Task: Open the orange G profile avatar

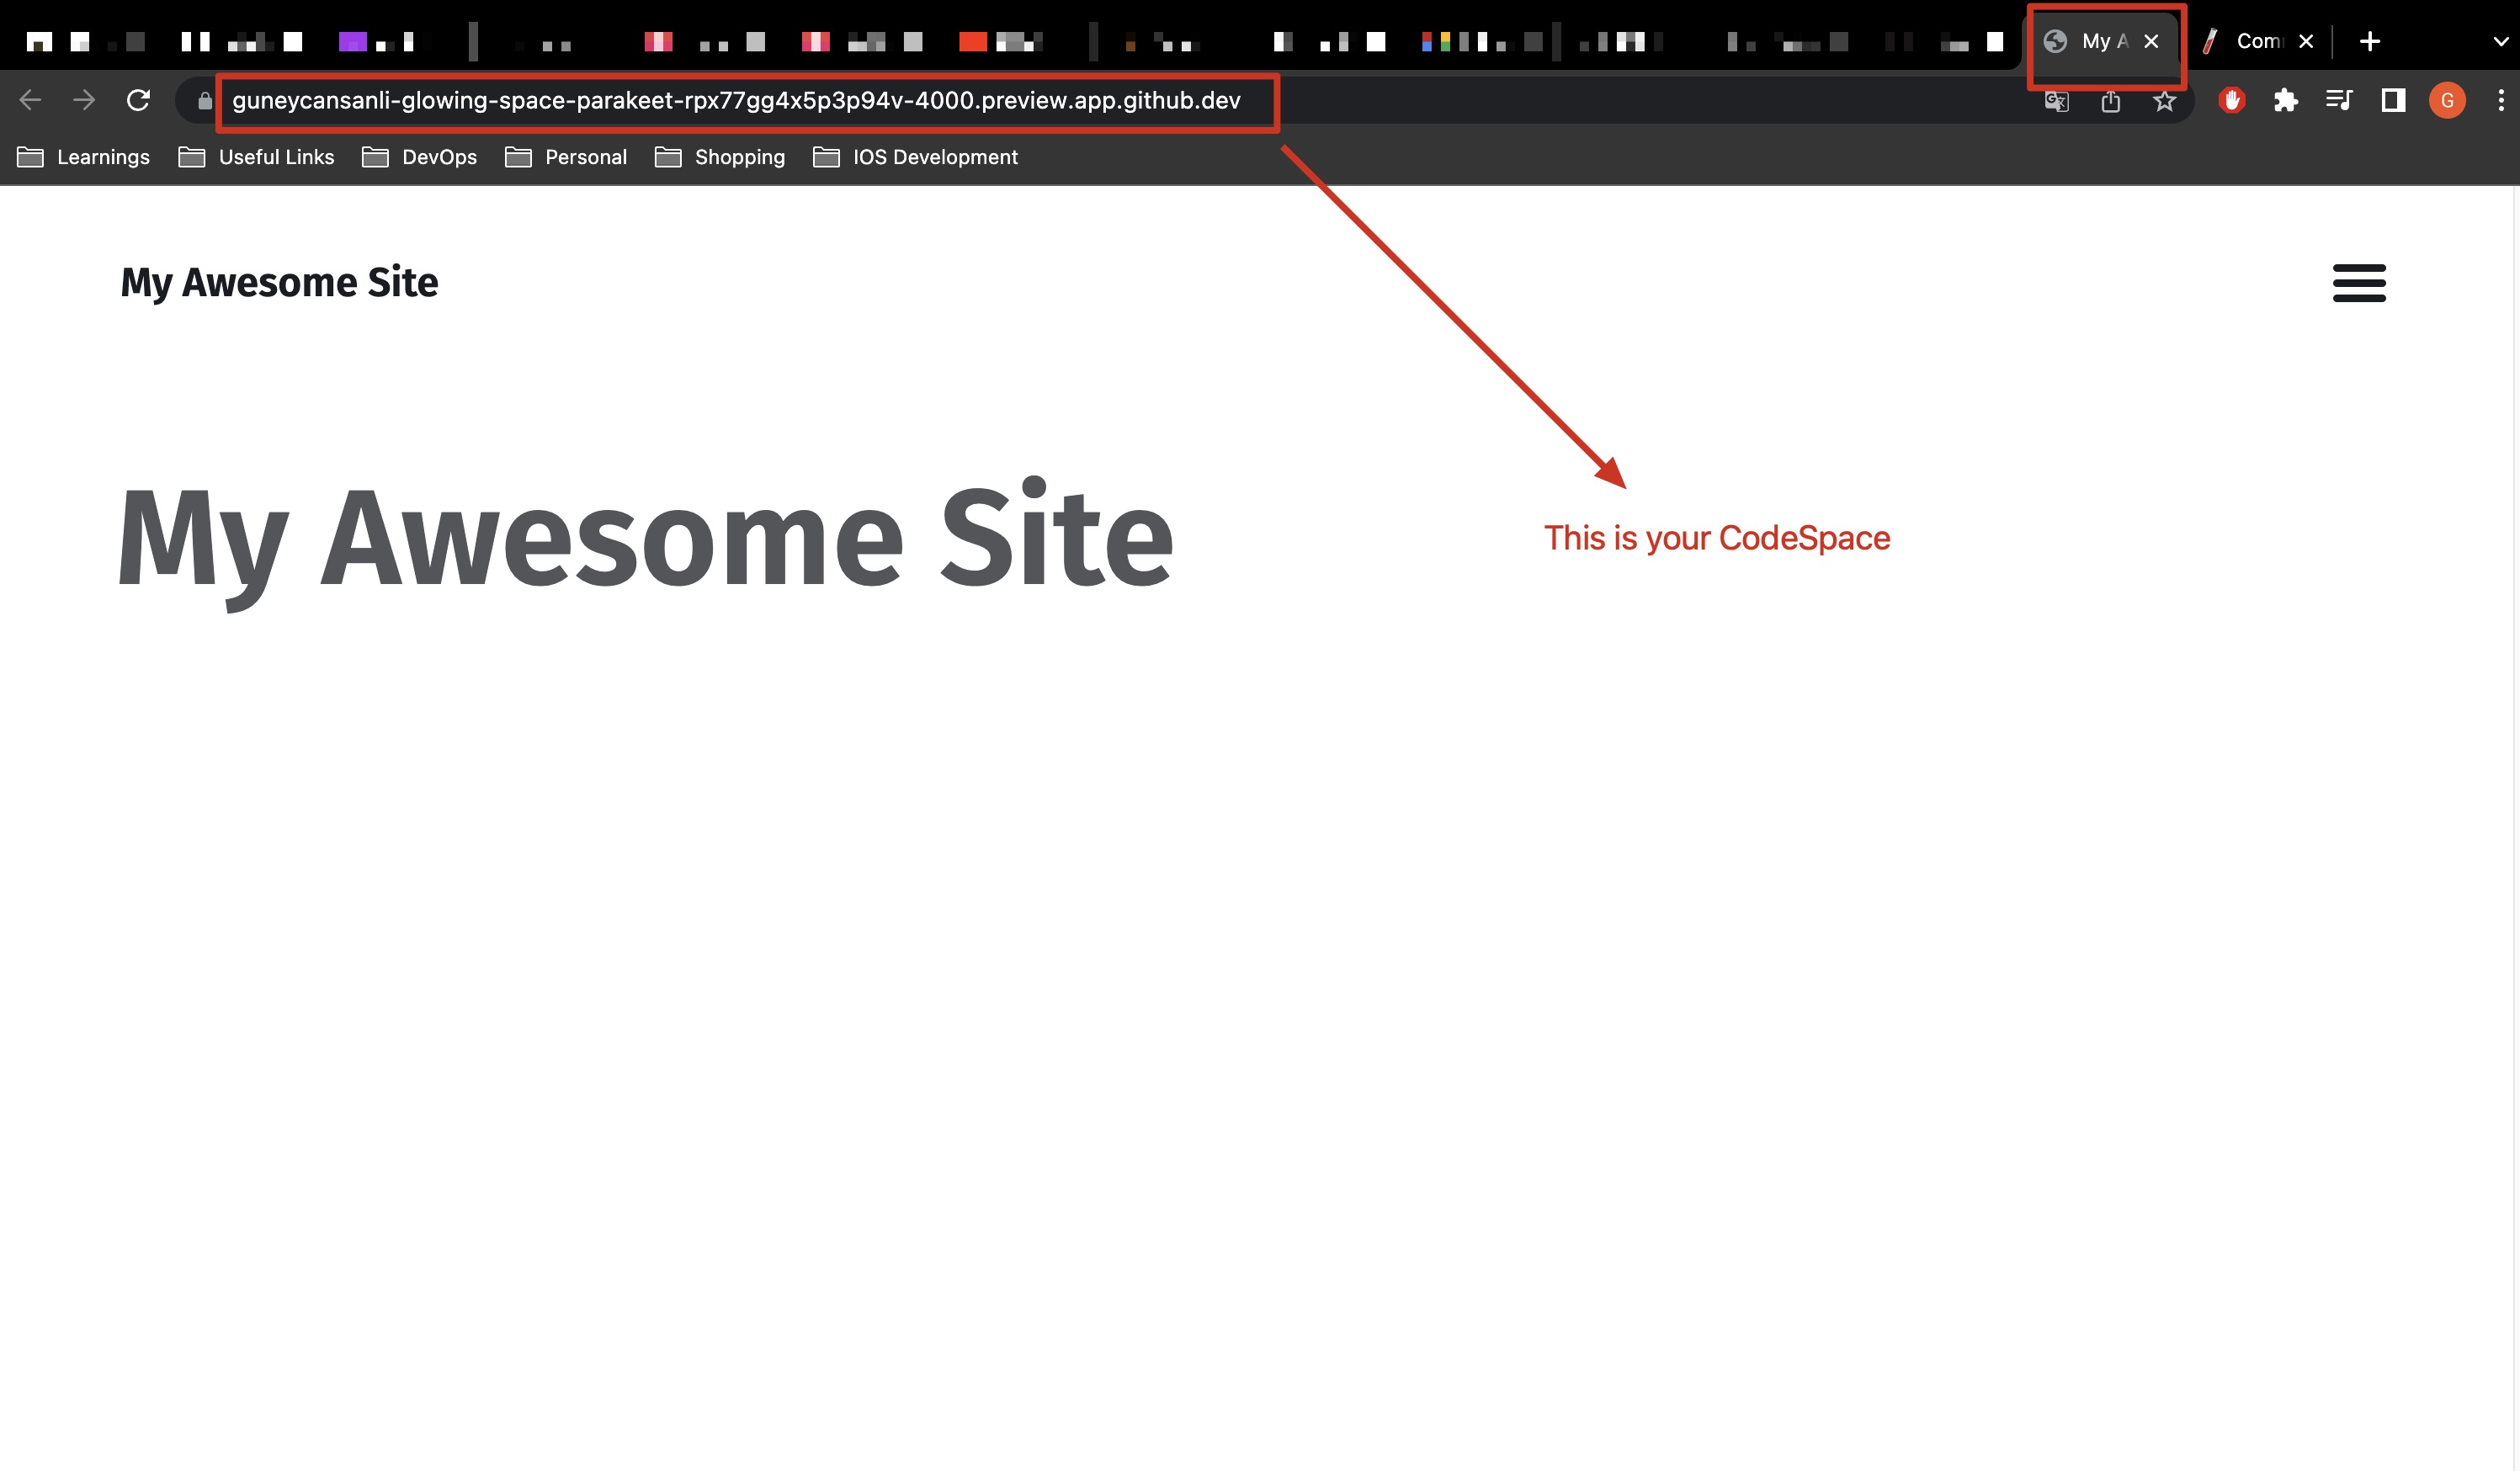Action: coord(2447,100)
